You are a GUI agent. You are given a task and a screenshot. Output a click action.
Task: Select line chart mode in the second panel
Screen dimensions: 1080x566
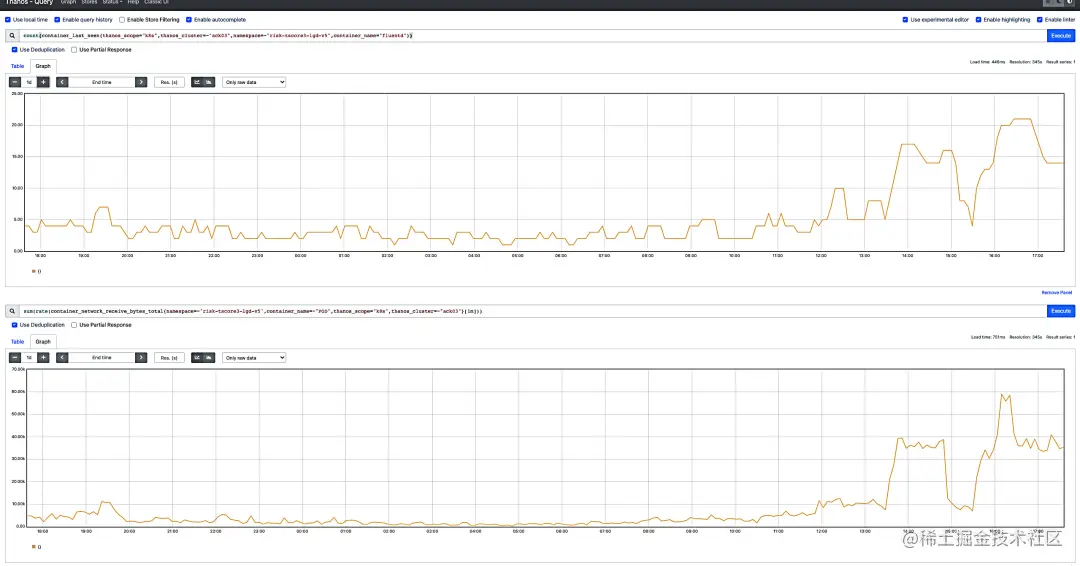(x=197, y=357)
